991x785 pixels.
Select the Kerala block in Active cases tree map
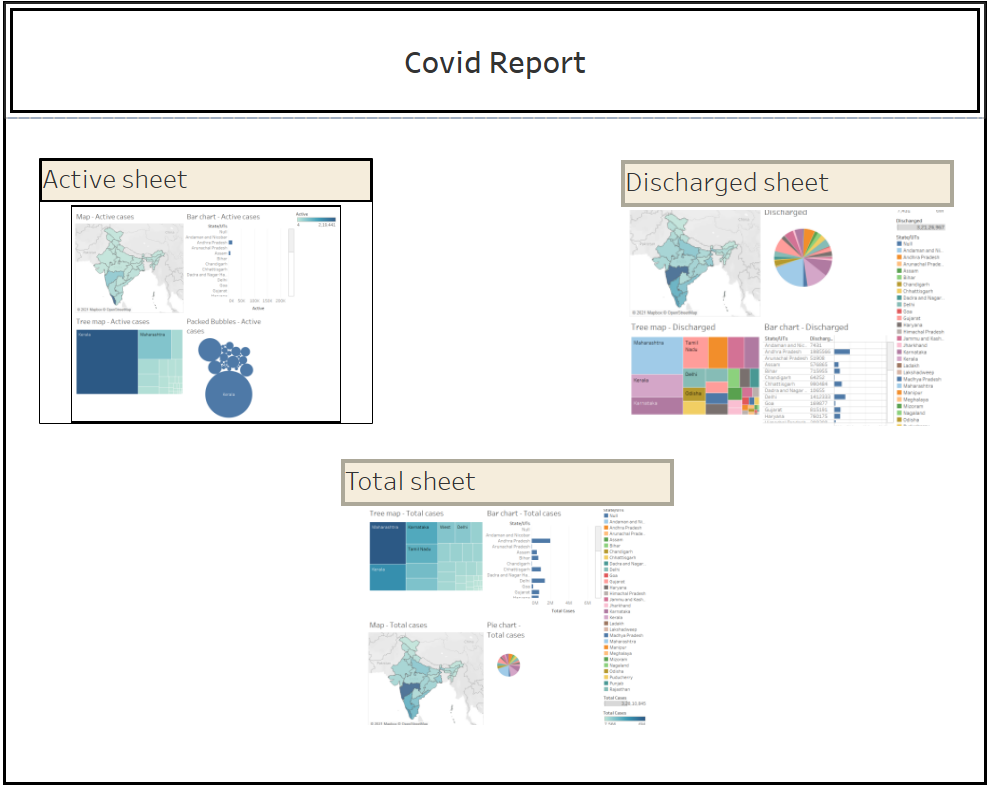pos(108,363)
